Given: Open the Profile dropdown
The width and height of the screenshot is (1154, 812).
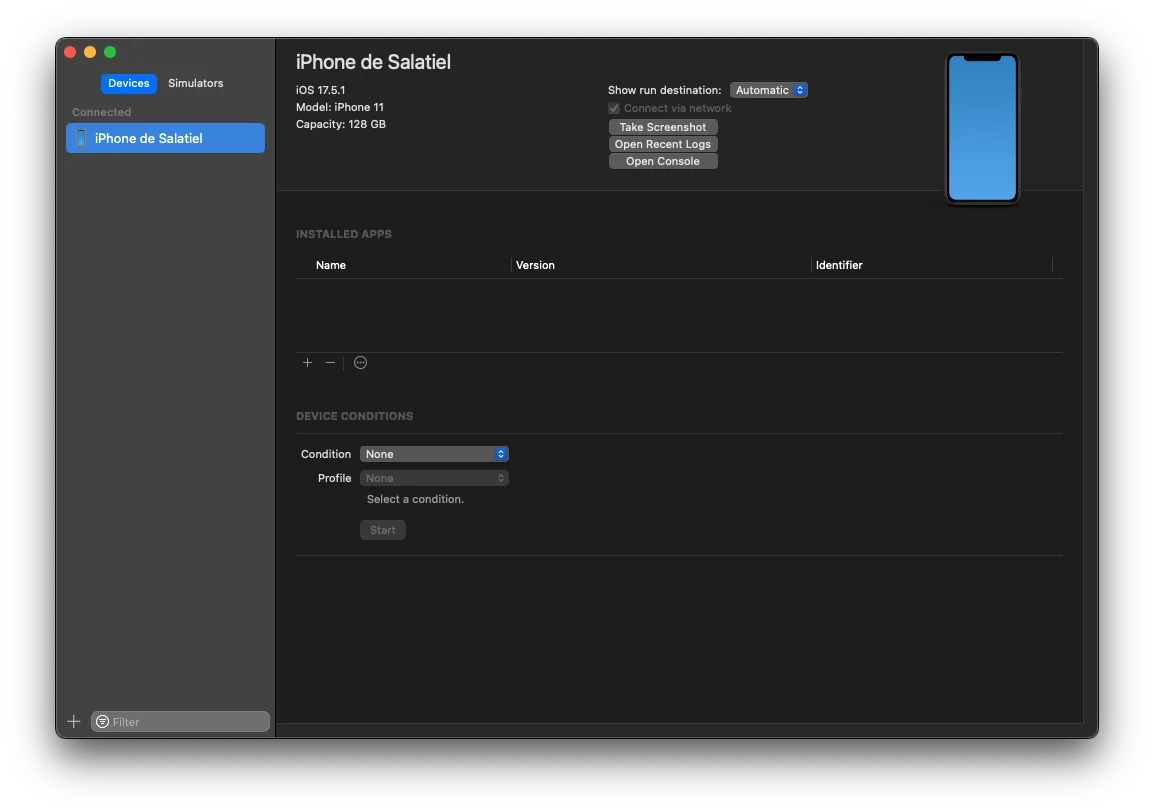Looking at the screenshot, I should 434,478.
